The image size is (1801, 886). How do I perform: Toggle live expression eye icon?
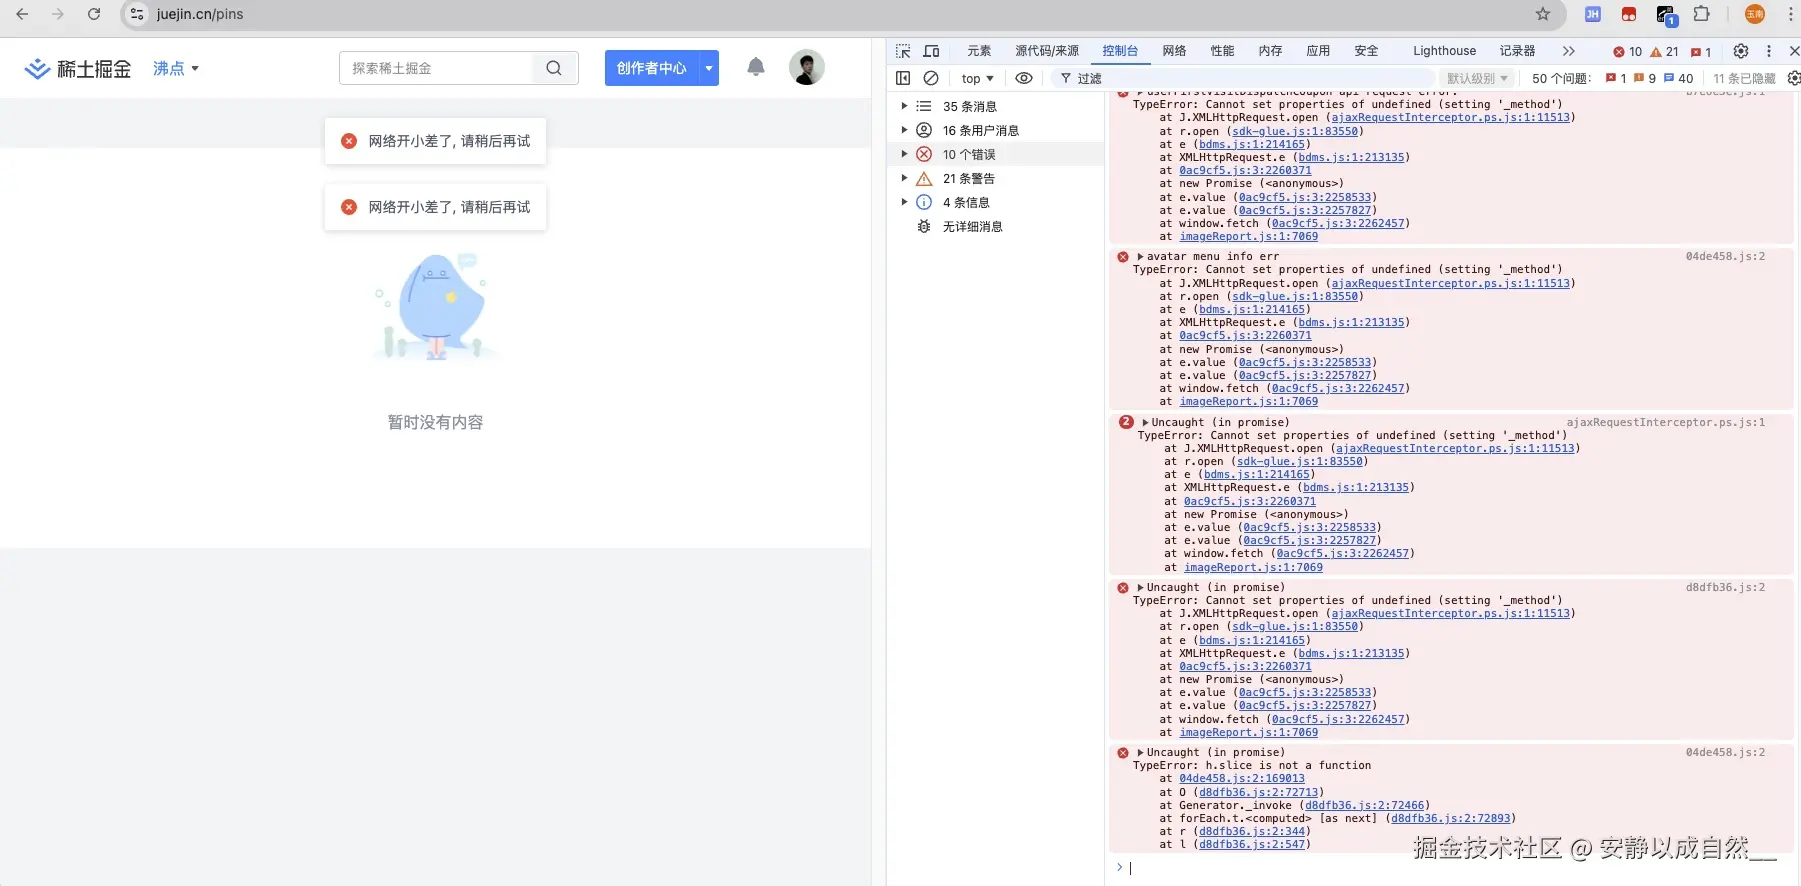pyautogui.click(x=1024, y=78)
